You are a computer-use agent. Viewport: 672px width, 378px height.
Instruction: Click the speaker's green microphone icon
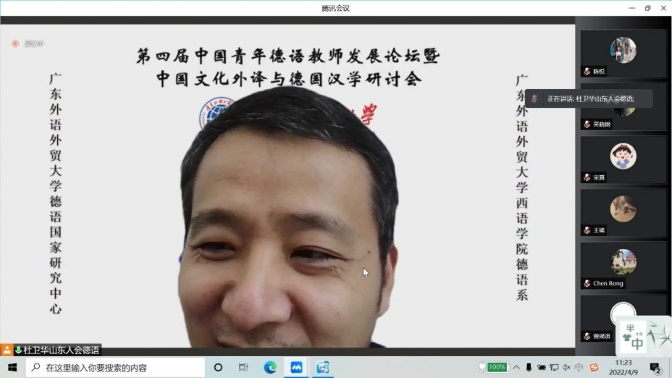18,350
